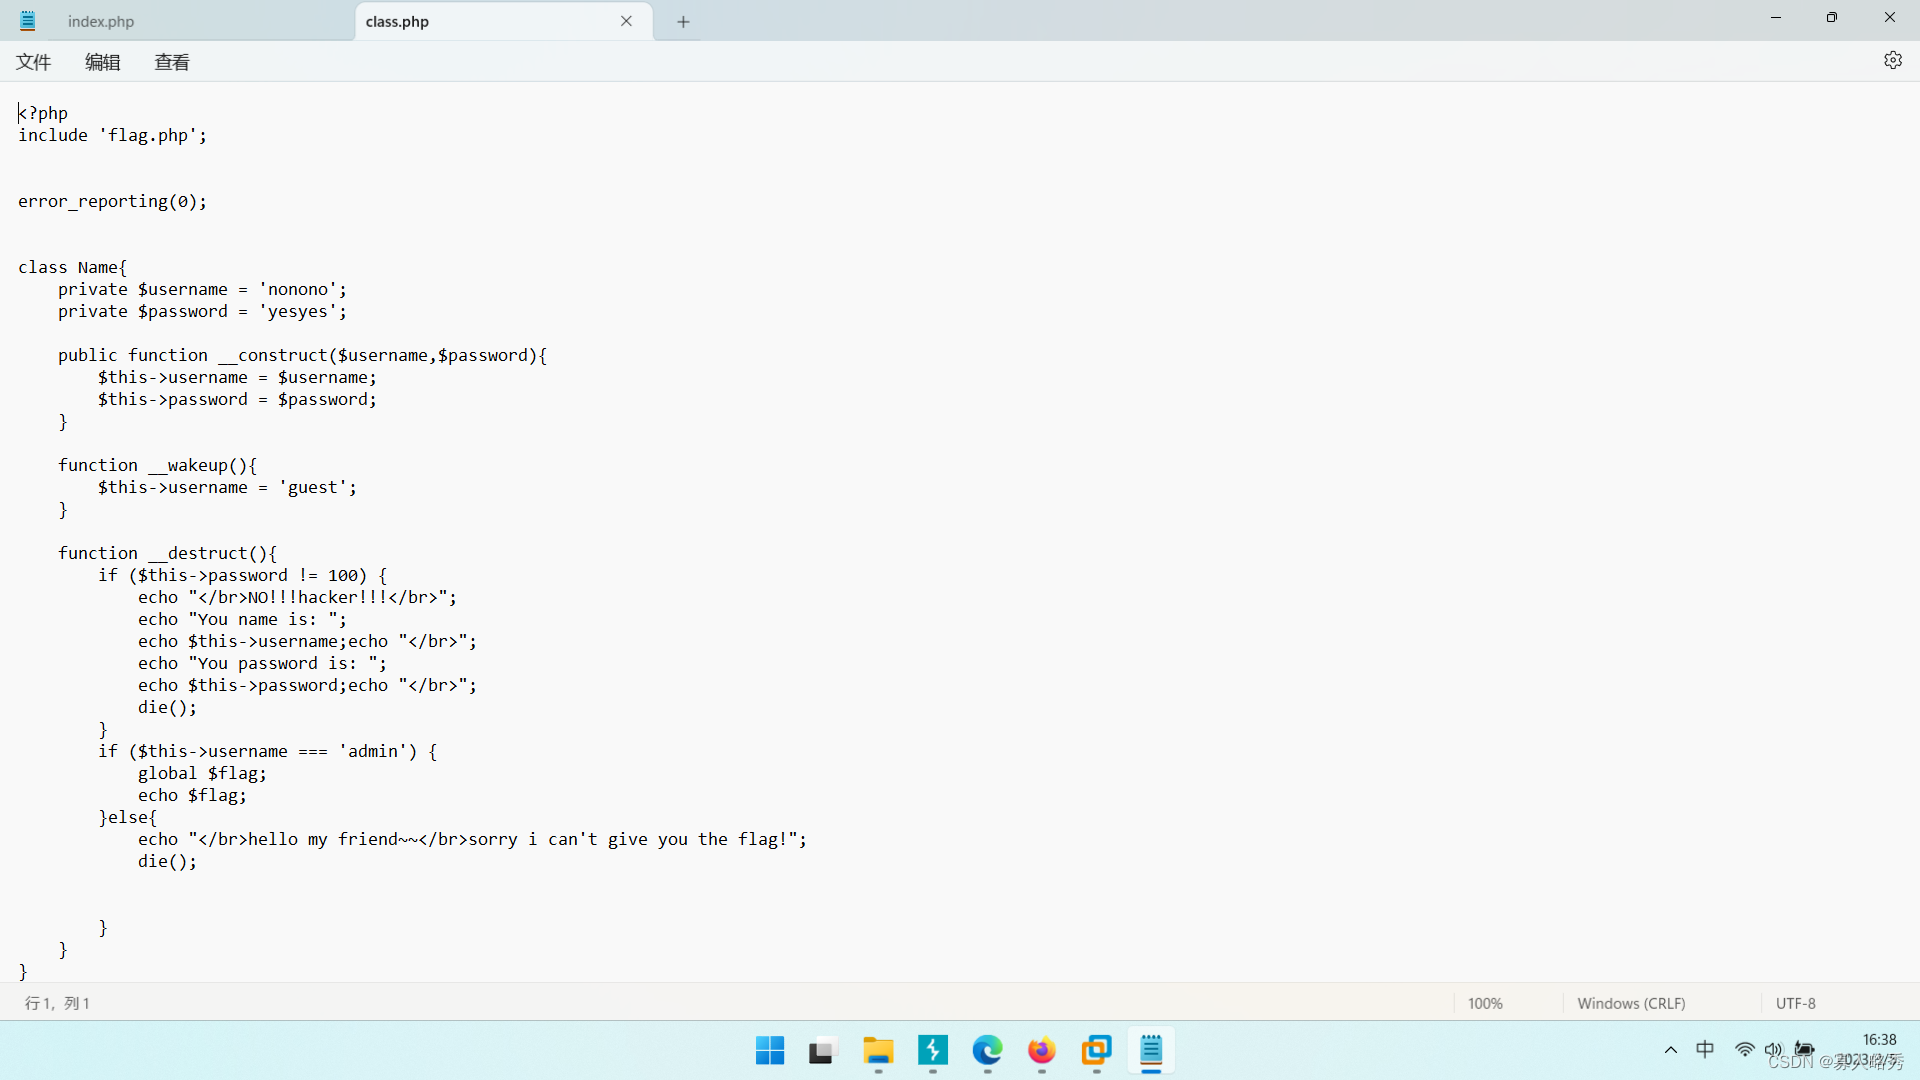Click the function __destruct(){ line

coord(167,553)
